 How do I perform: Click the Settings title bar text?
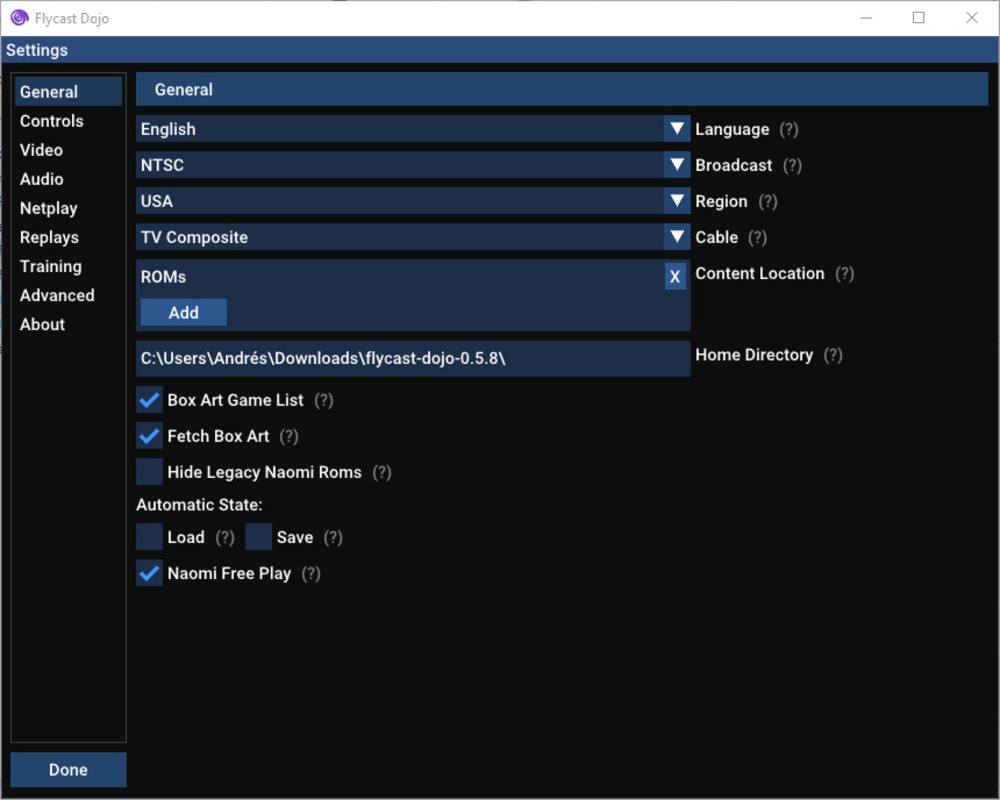(37, 50)
